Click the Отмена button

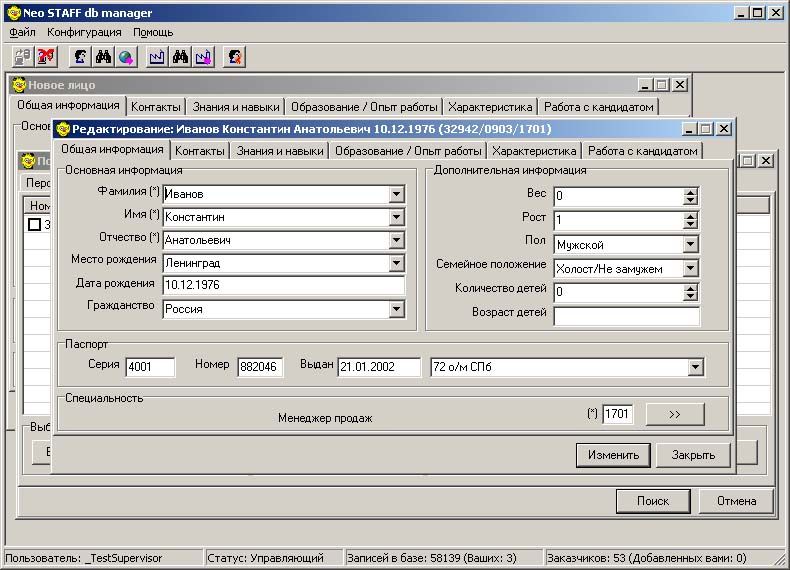click(x=736, y=501)
